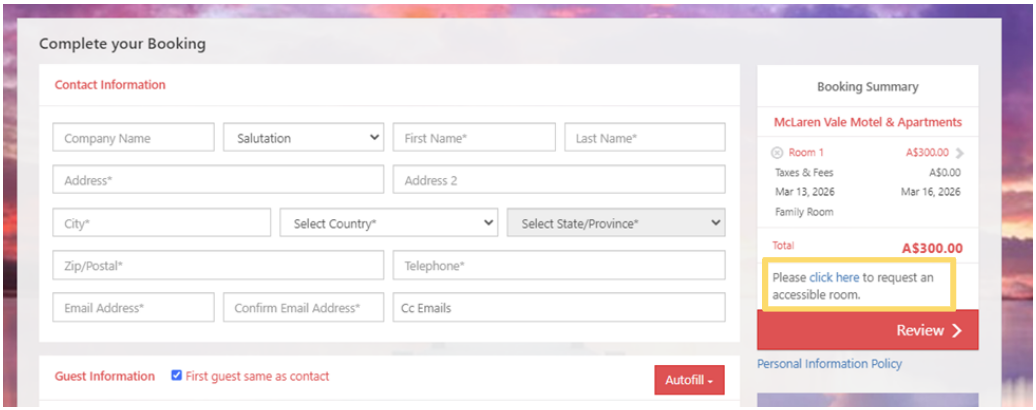Select the Last Name input box
This screenshot has width=1036, height=410.
click(x=645, y=137)
